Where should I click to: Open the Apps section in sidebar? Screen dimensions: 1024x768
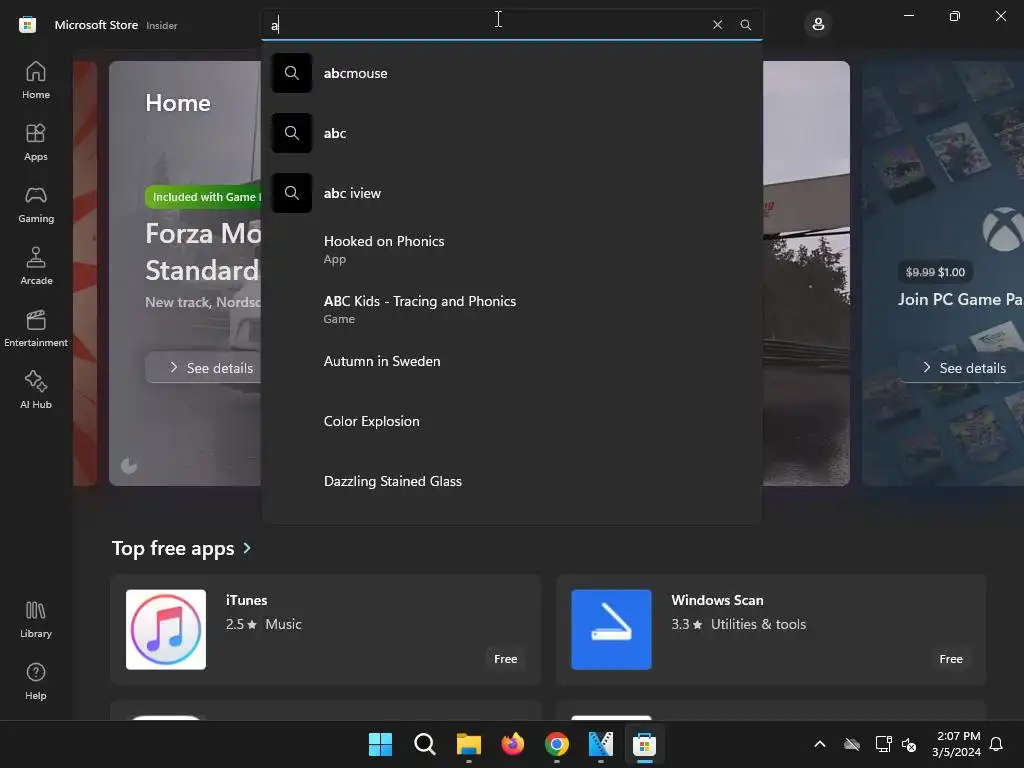(x=36, y=142)
